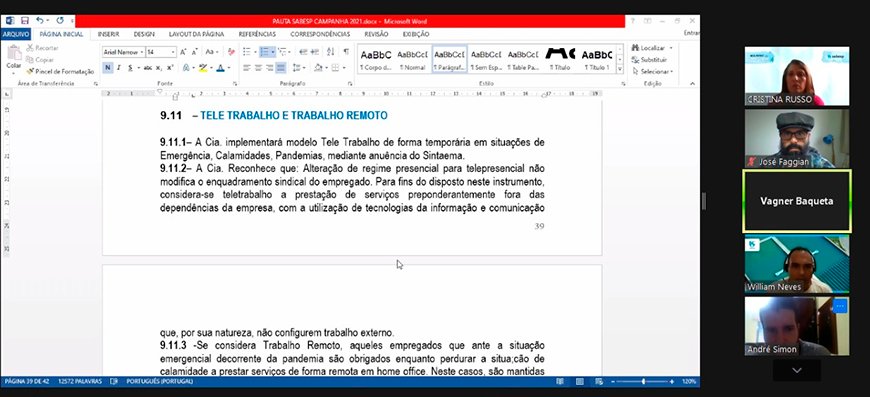Decrease paragraph indent

(303, 52)
